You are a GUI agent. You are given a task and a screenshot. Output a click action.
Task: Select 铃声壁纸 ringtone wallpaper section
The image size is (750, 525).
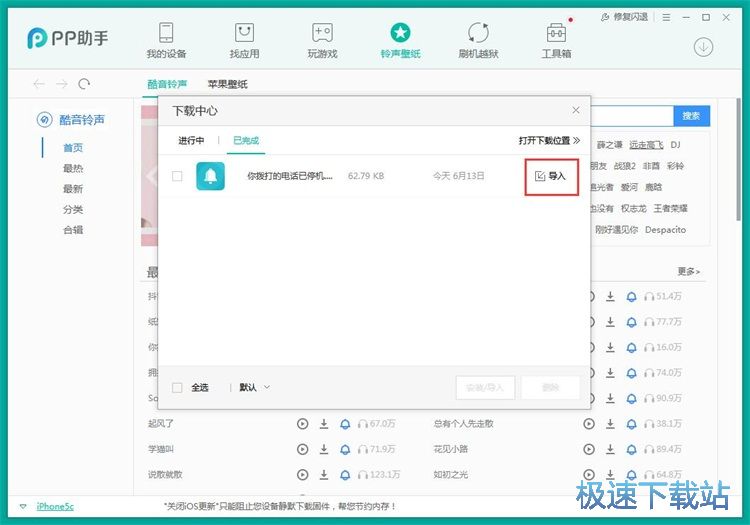point(400,41)
